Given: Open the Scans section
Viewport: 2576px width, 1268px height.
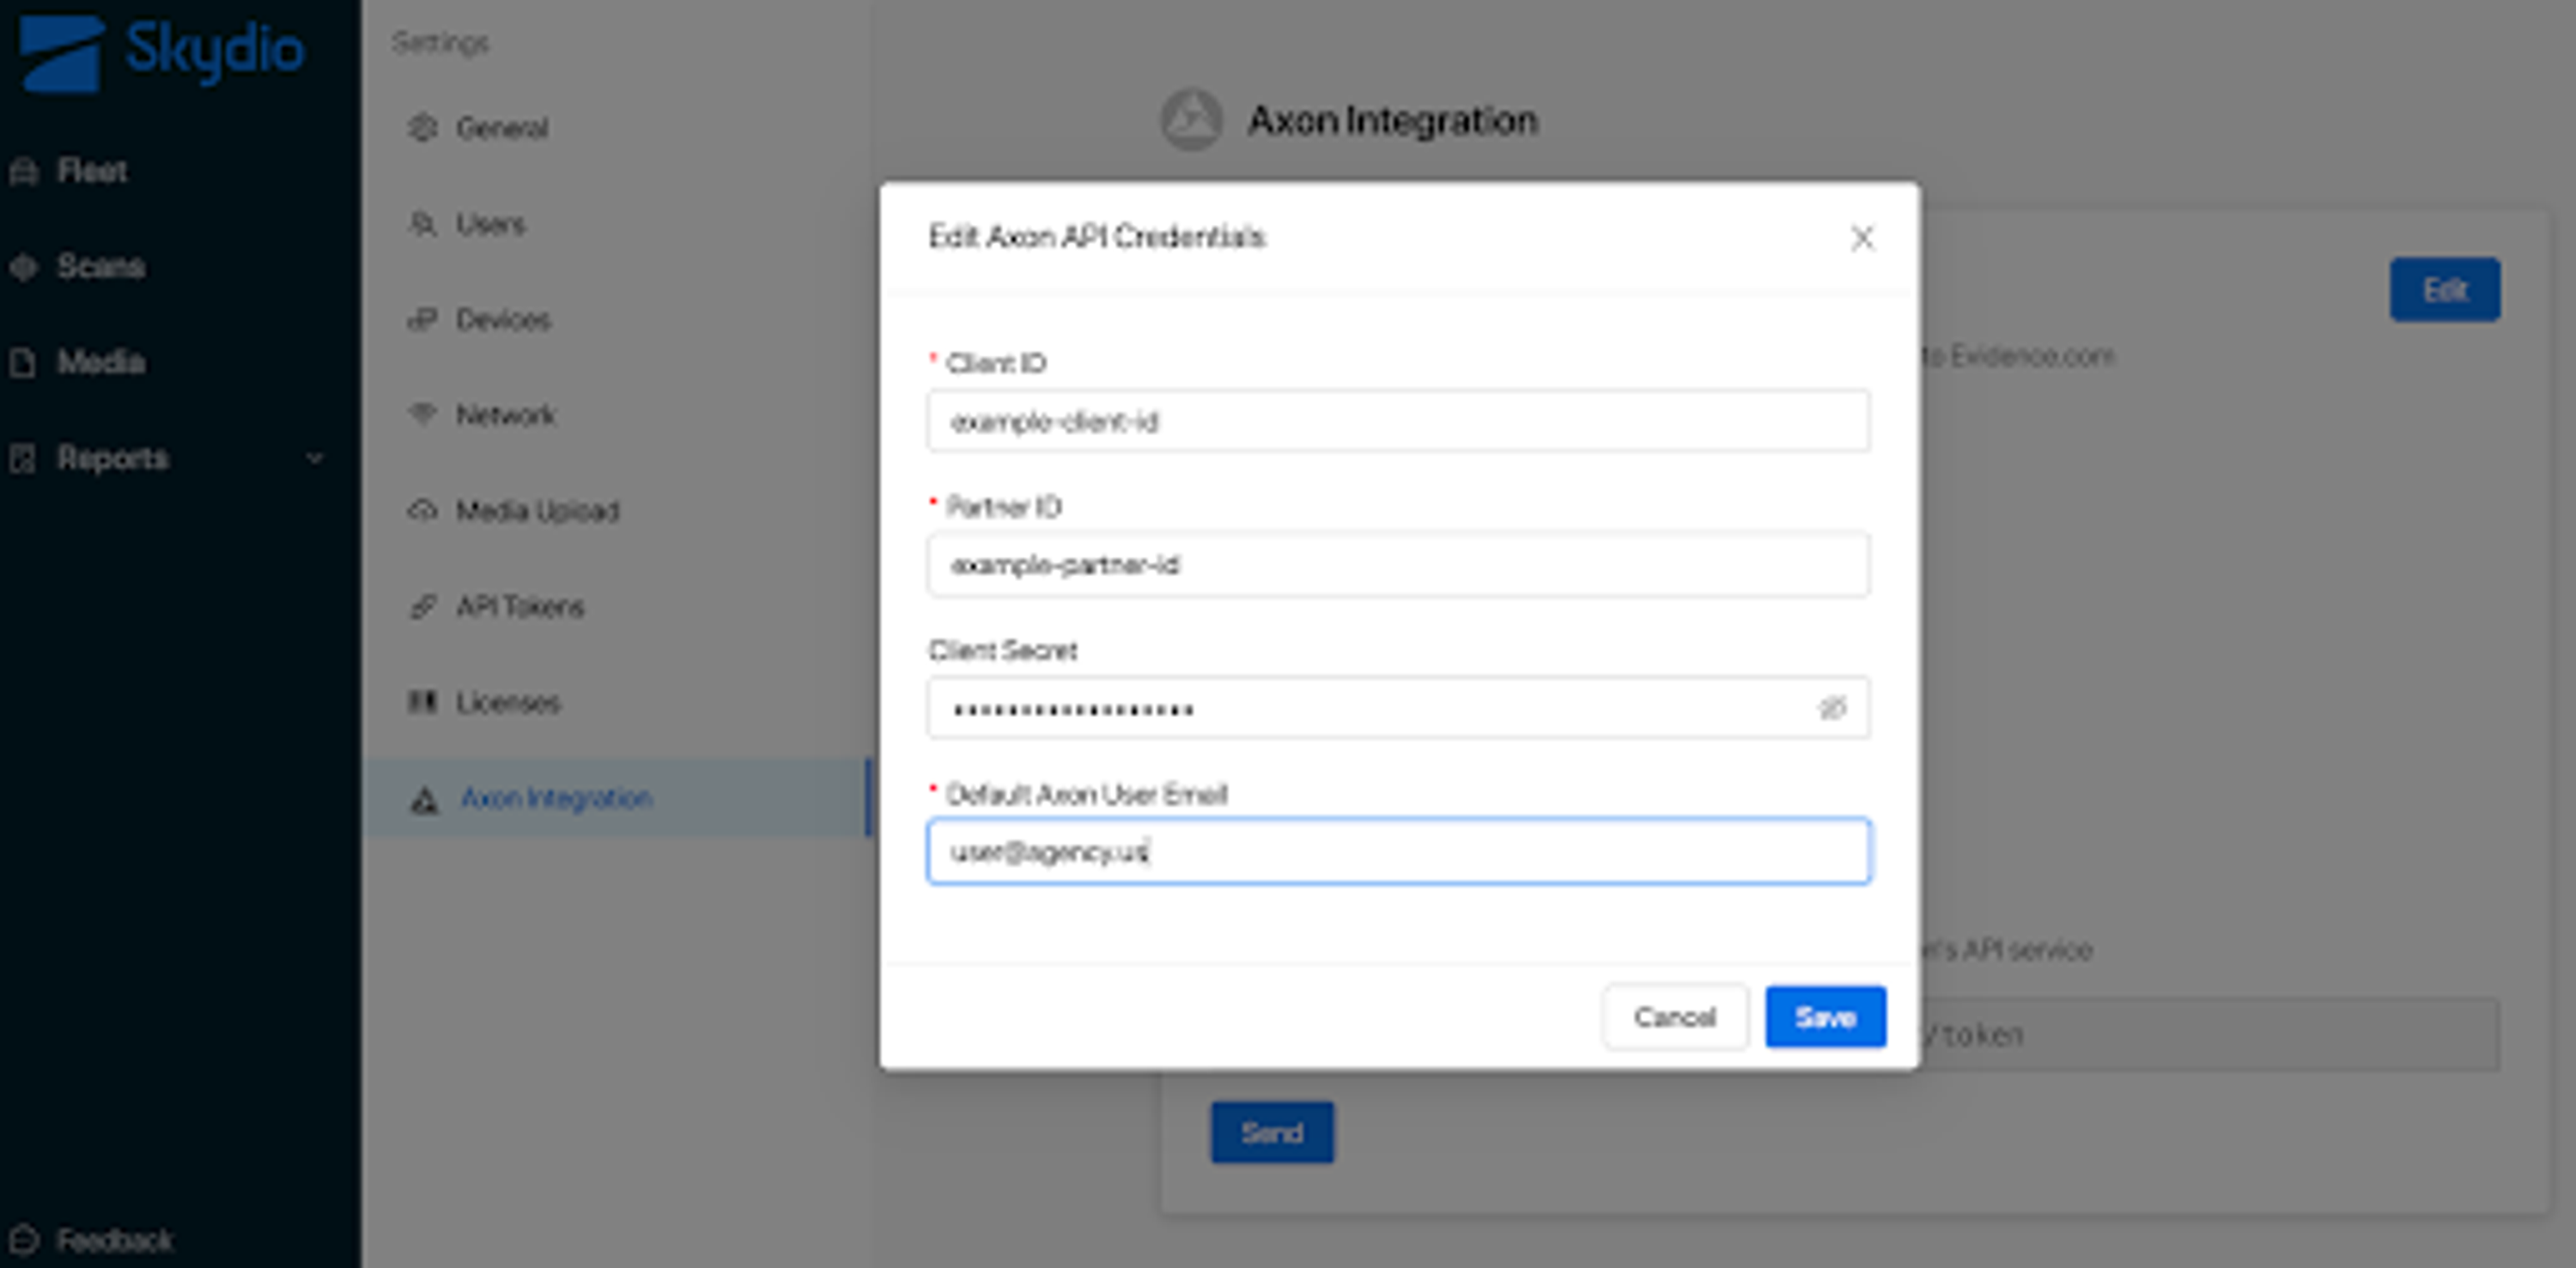Looking at the screenshot, I should (99, 266).
